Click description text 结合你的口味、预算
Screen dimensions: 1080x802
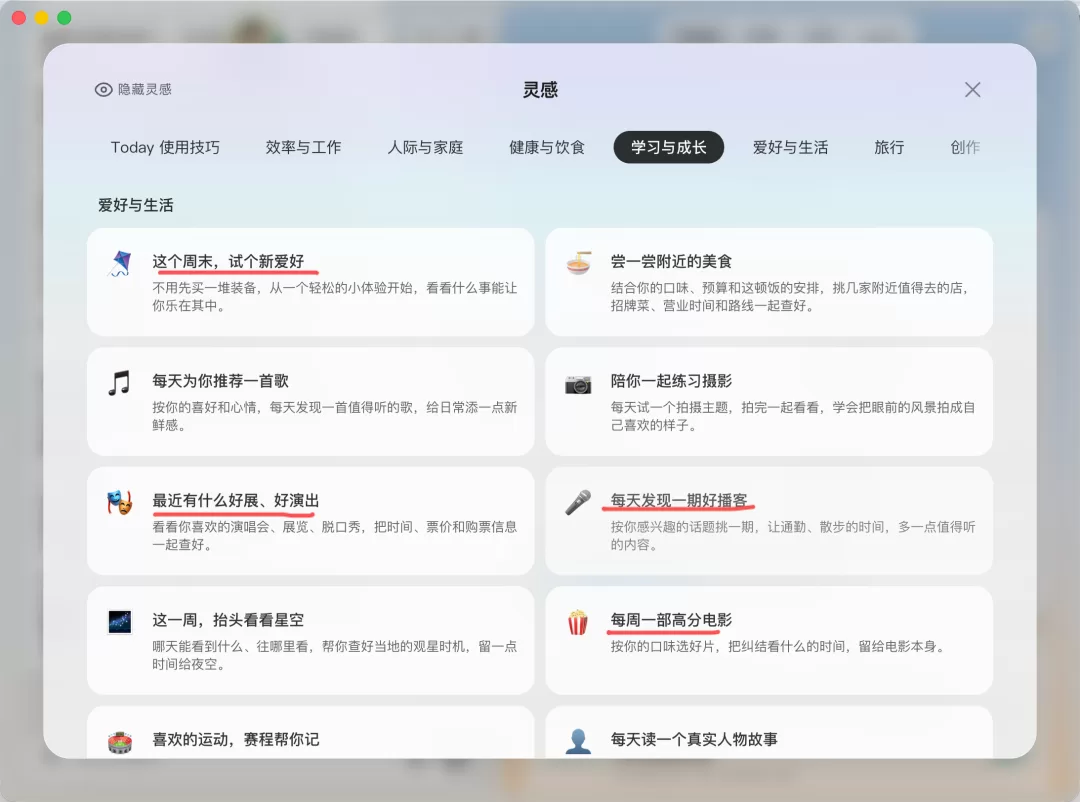coord(790,297)
